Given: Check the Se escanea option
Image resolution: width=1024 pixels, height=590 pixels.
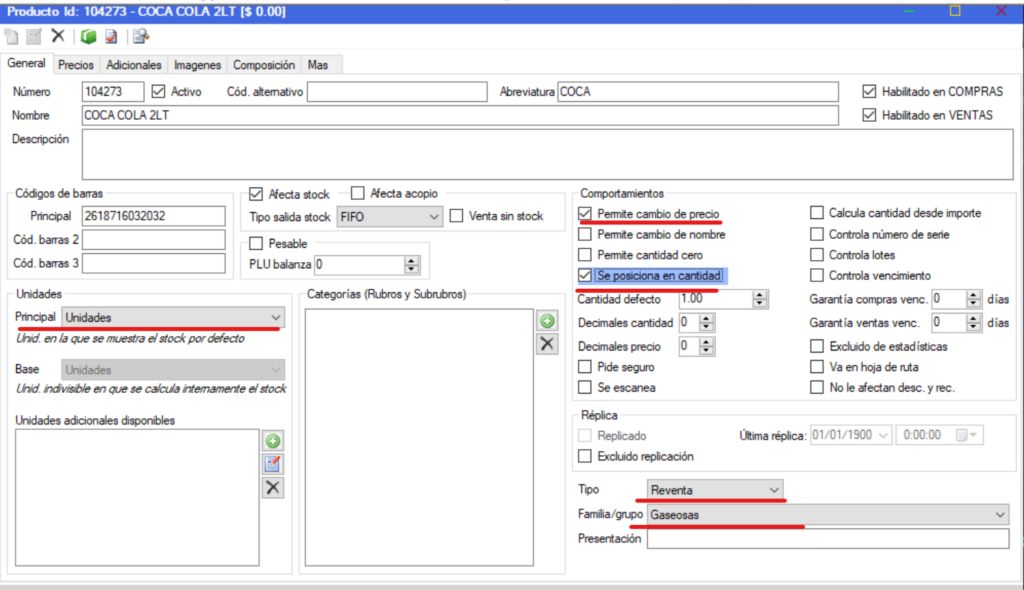Looking at the screenshot, I should 584,387.
